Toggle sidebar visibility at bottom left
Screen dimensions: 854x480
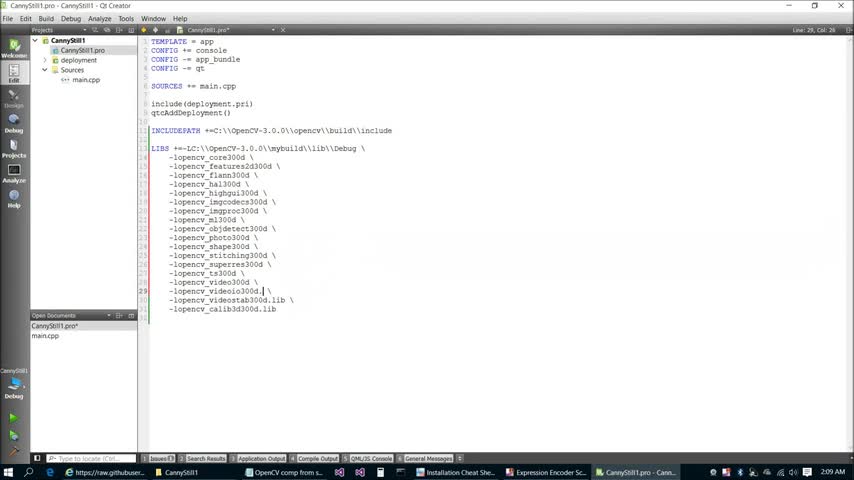point(37,459)
